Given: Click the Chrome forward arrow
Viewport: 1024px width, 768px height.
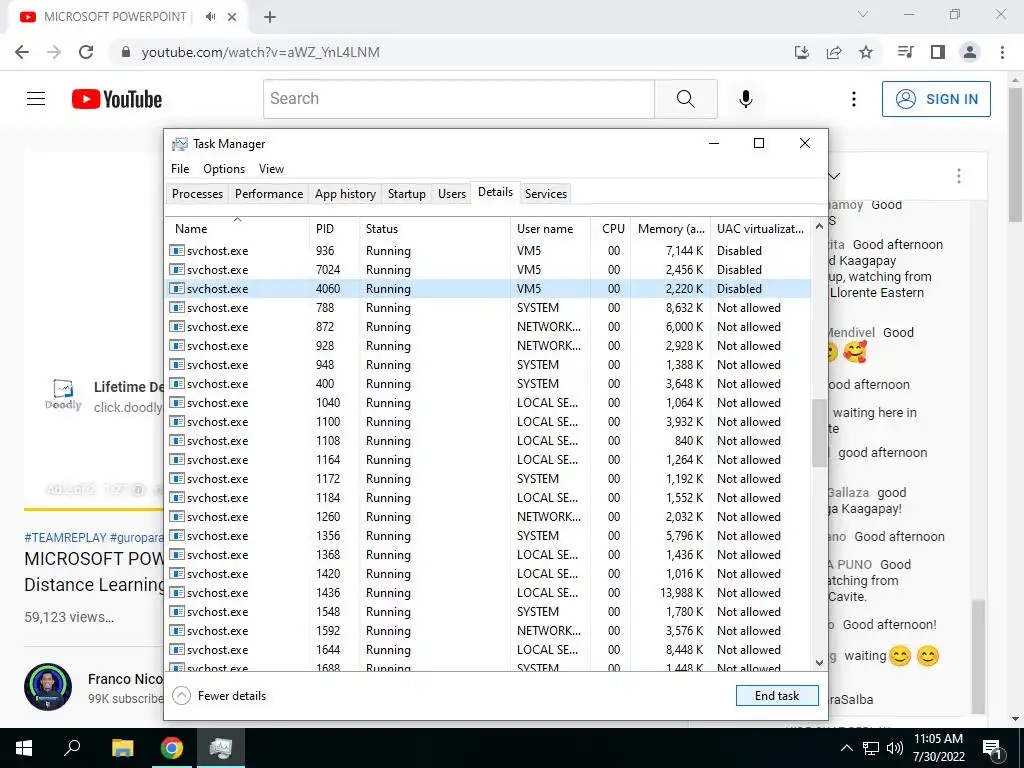Looking at the screenshot, I should point(54,52).
